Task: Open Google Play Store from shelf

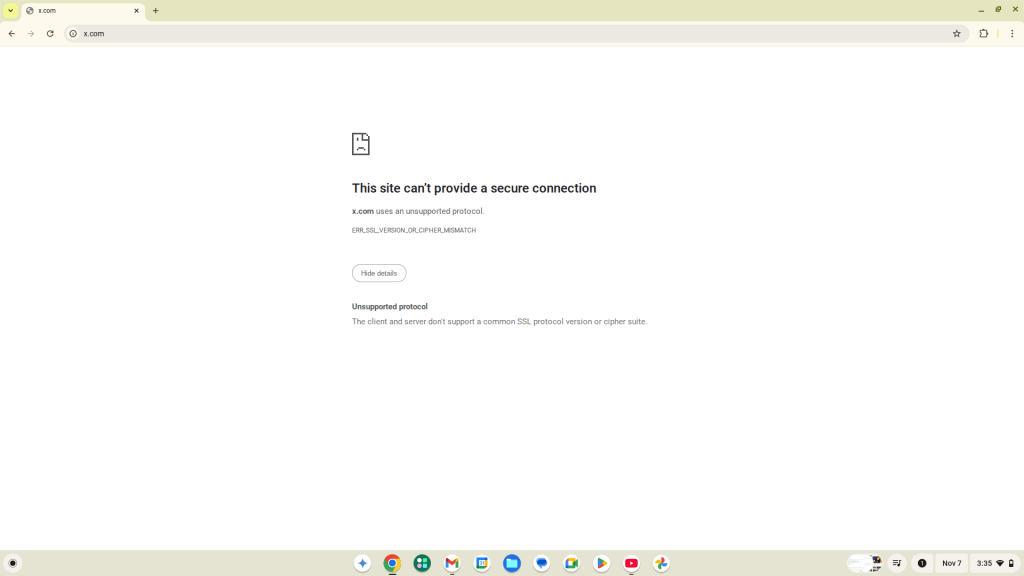Action: (x=601, y=563)
